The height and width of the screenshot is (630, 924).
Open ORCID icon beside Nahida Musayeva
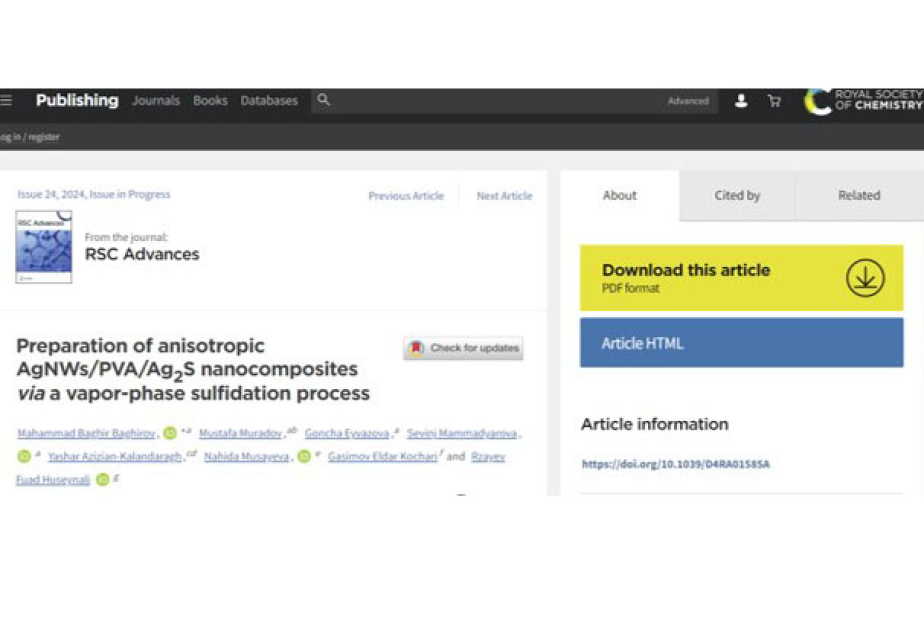point(304,456)
